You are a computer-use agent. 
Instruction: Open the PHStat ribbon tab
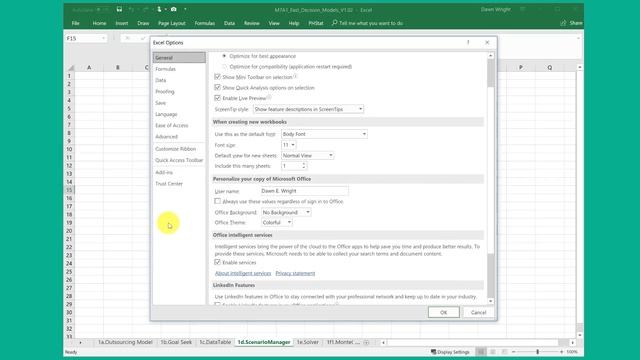tap(316, 23)
